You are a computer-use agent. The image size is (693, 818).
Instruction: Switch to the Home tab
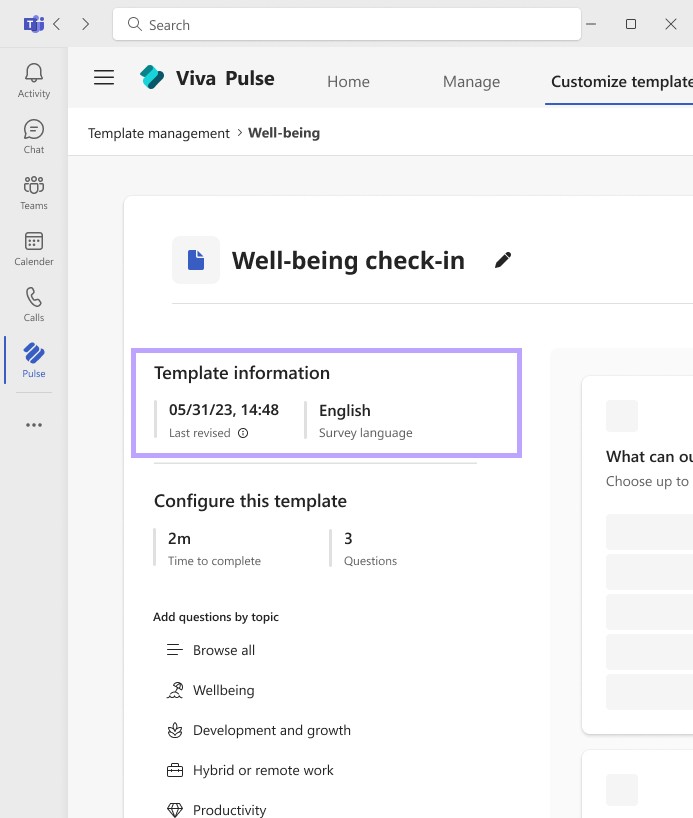pyautogui.click(x=349, y=81)
